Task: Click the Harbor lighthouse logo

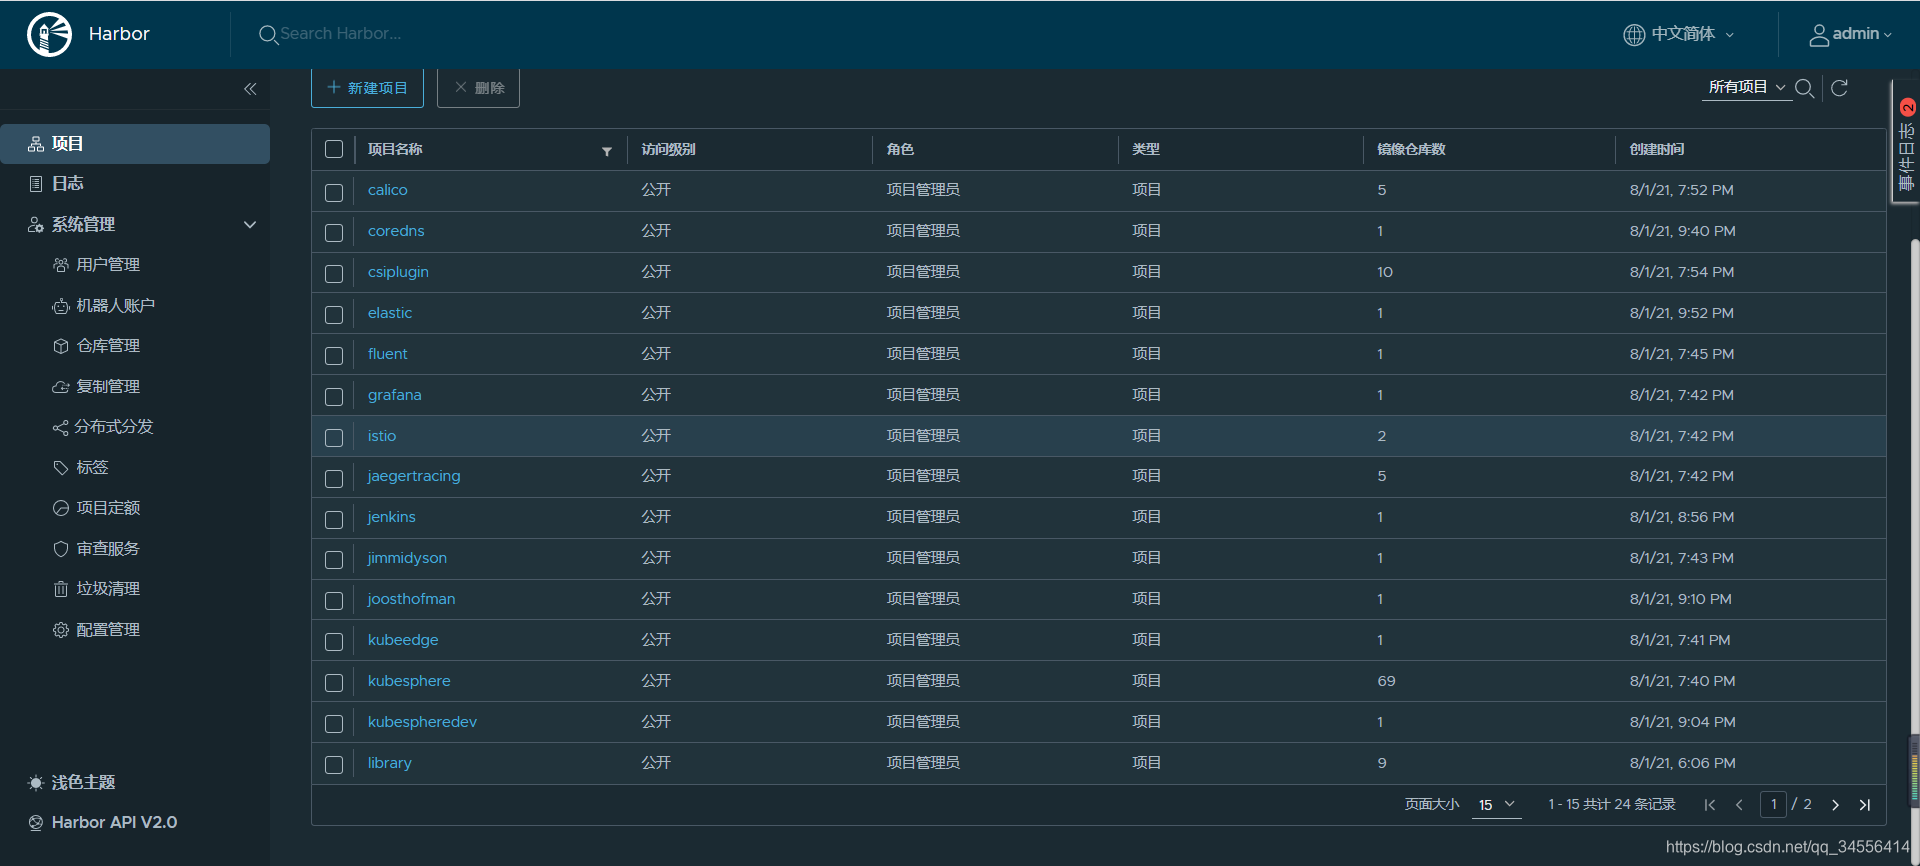Action: coord(49,34)
